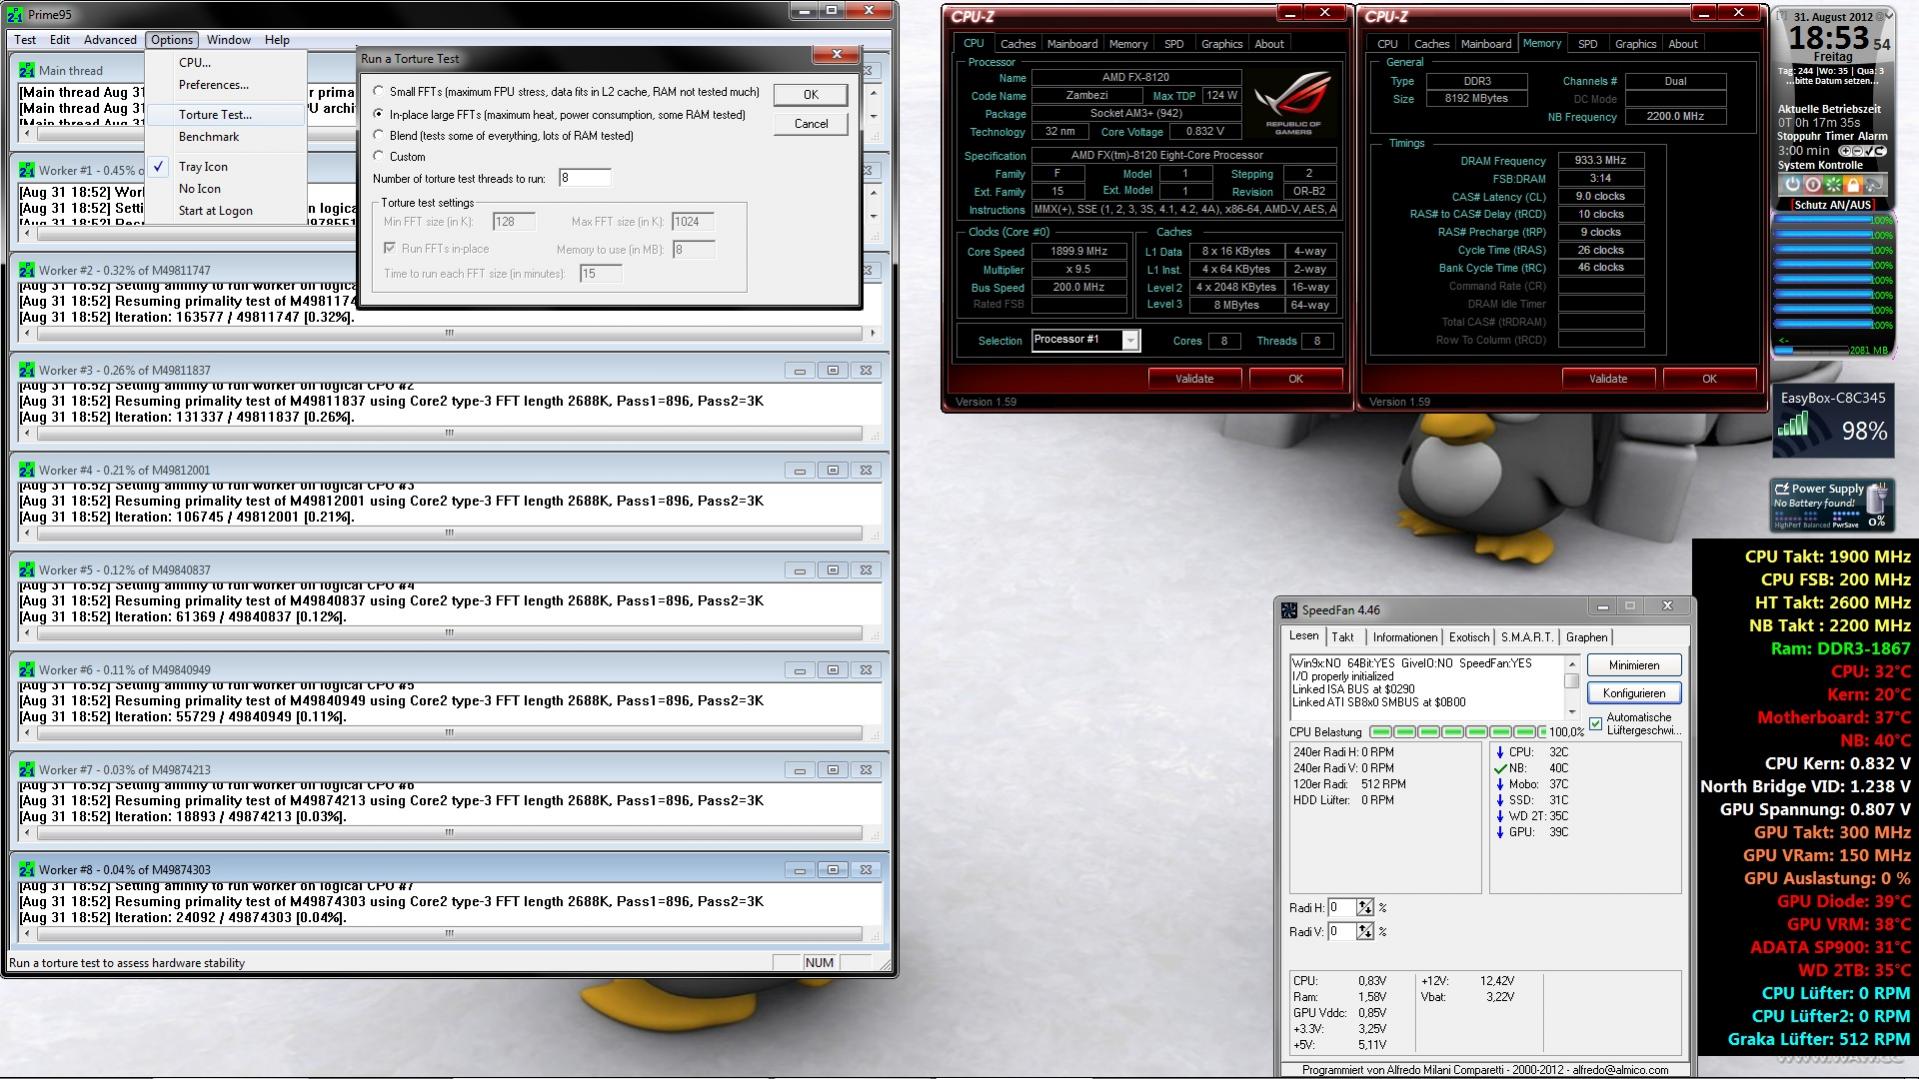1919x1079 pixels.
Task: Select the Custom torture test option
Action: coord(378,156)
